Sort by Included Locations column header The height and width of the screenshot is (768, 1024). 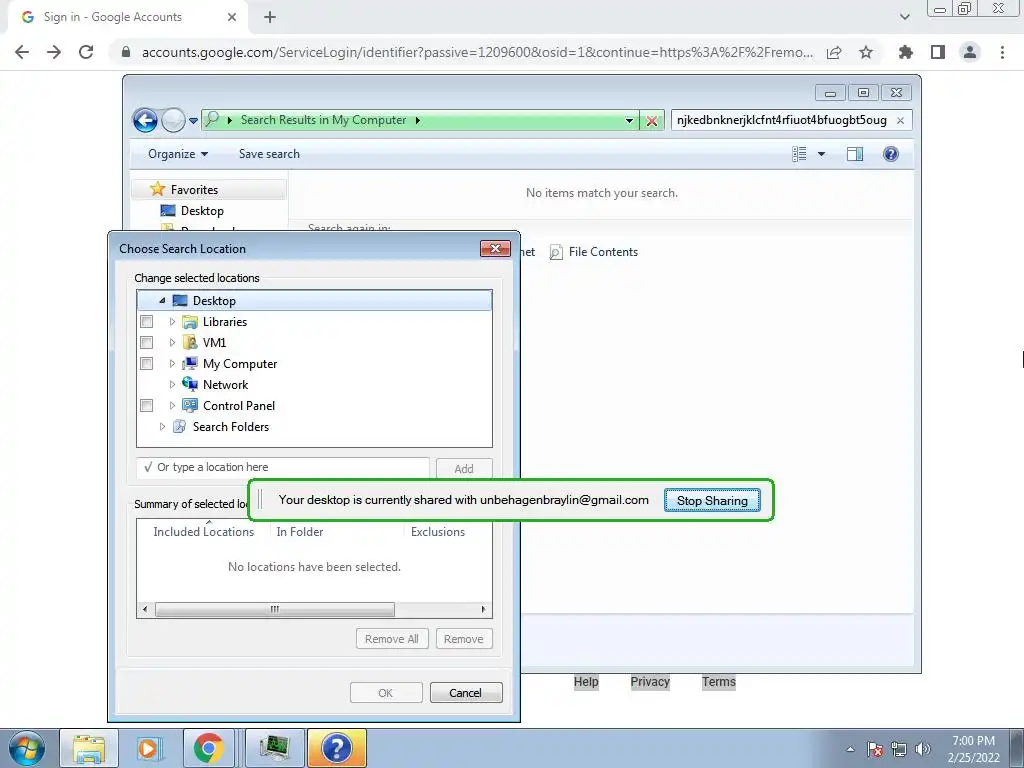203,532
